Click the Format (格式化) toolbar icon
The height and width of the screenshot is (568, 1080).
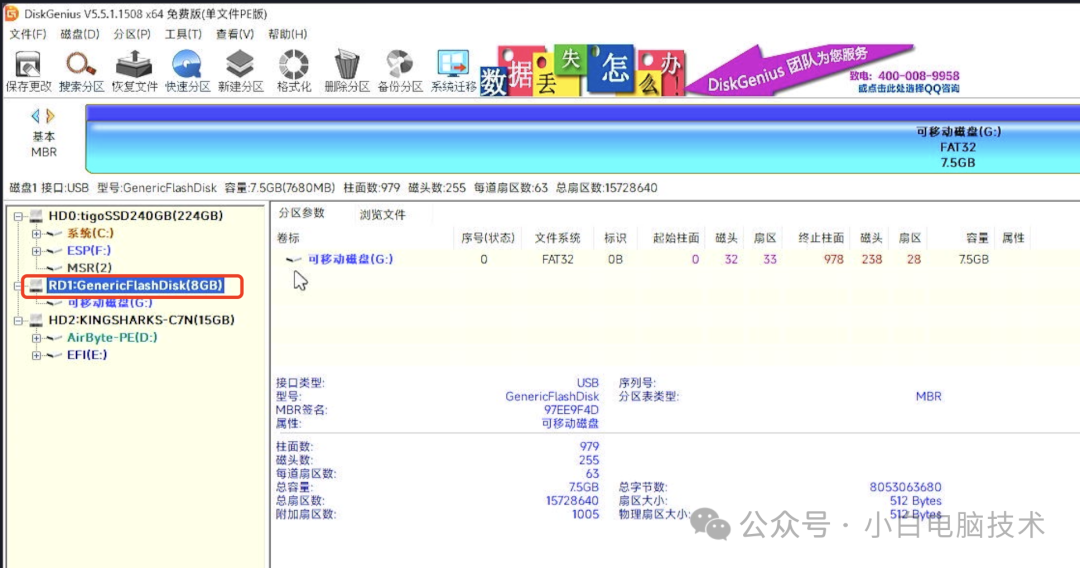point(293,71)
